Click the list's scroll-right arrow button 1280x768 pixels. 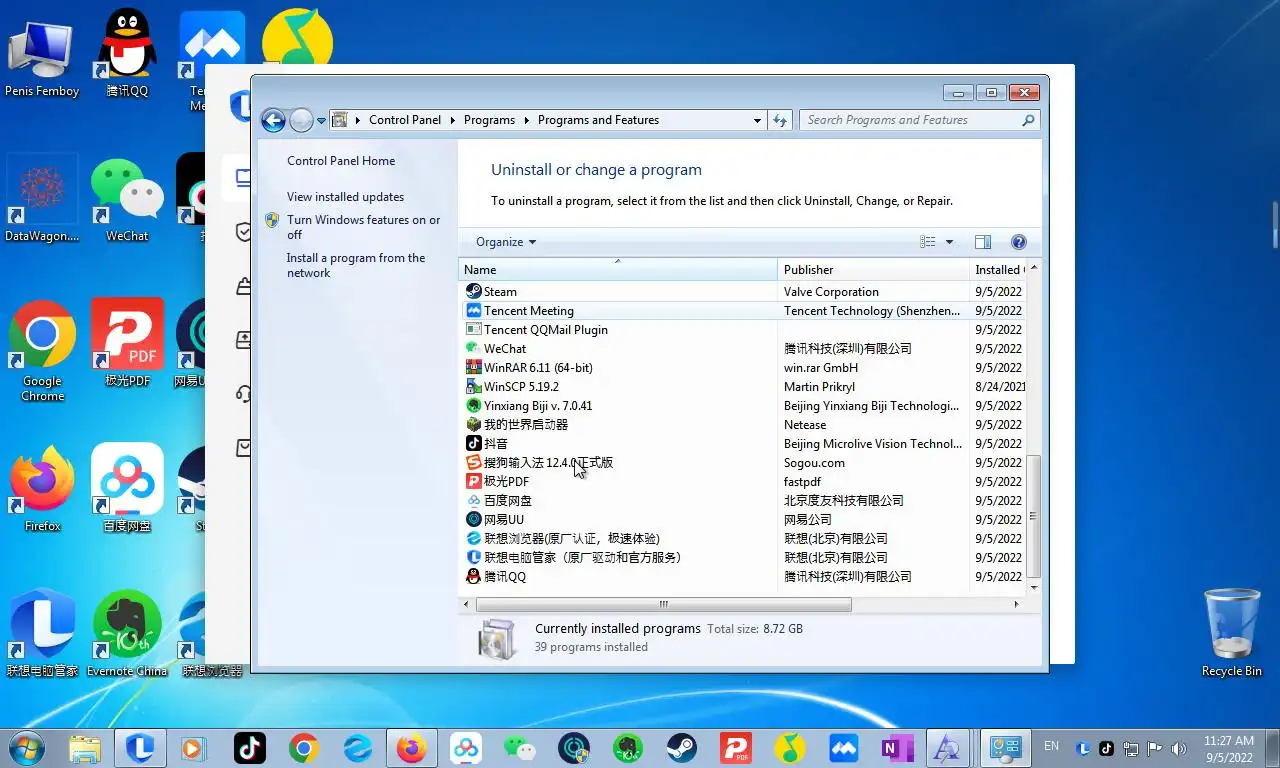point(1017,604)
